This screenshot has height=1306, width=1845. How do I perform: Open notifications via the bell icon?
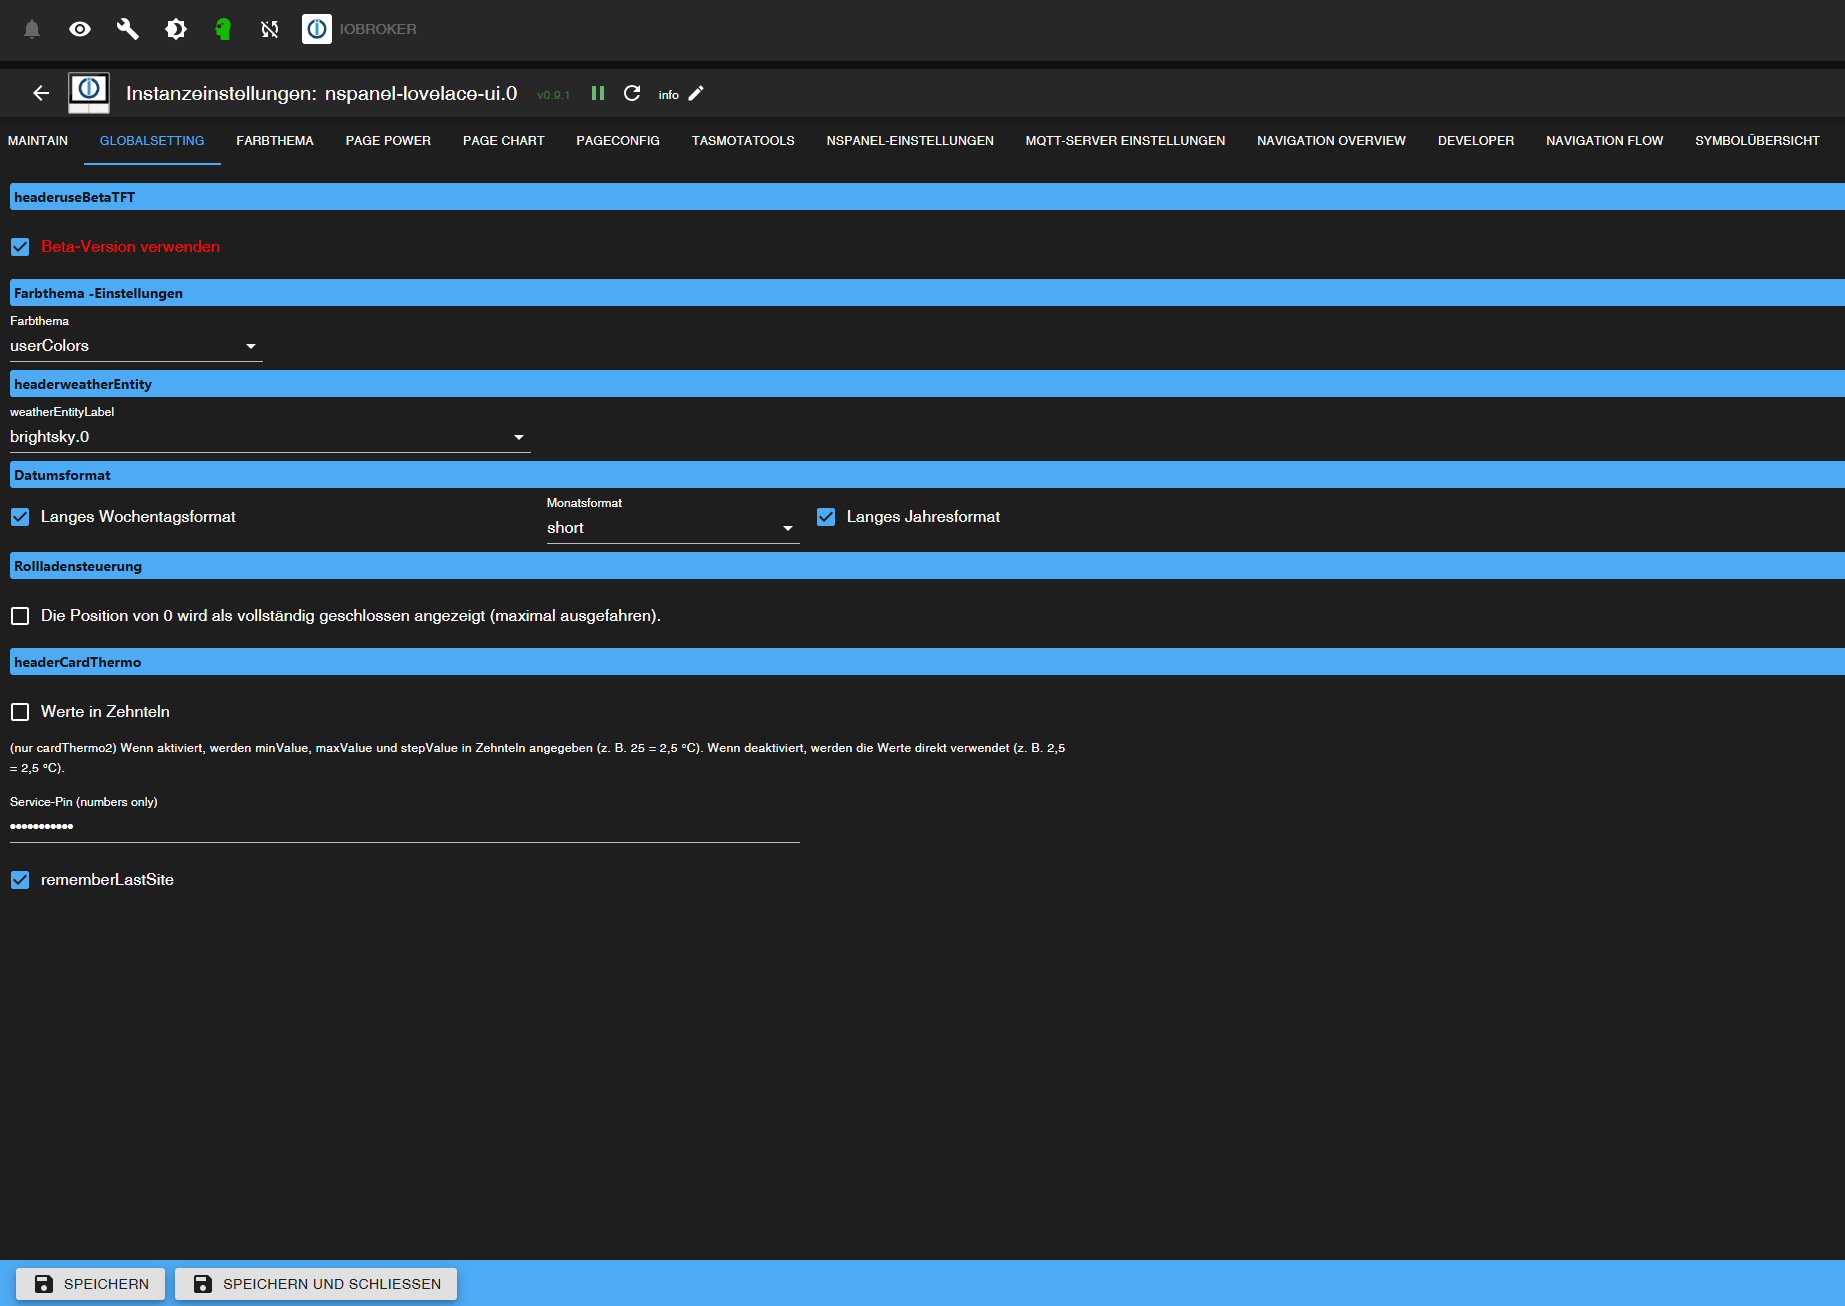pos(30,29)
